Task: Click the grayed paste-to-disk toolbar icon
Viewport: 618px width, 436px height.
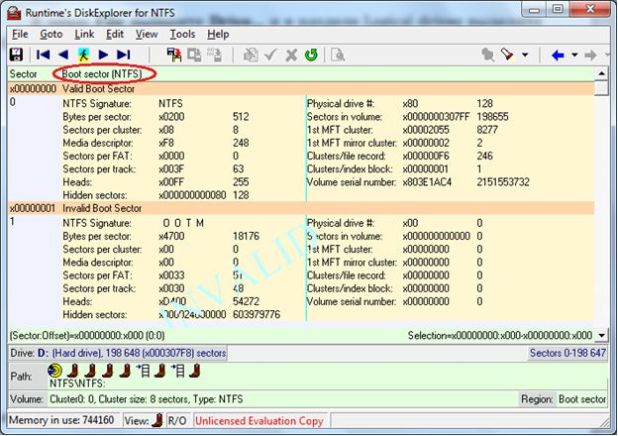Action: pyautogui.click(x=214, y=55)
